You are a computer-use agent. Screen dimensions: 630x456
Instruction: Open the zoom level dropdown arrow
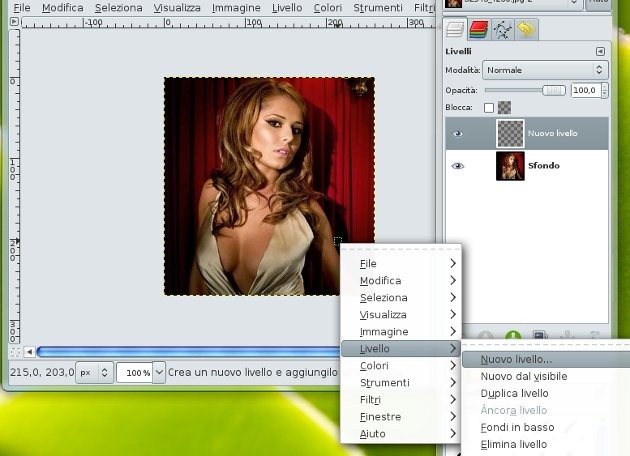tap(159, 373)
